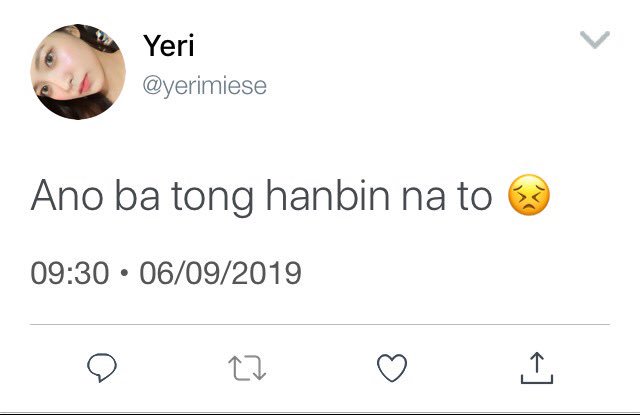Open tweet options with the down chevron
Screen dimensions: 640x415
click(x=595, y=40)
